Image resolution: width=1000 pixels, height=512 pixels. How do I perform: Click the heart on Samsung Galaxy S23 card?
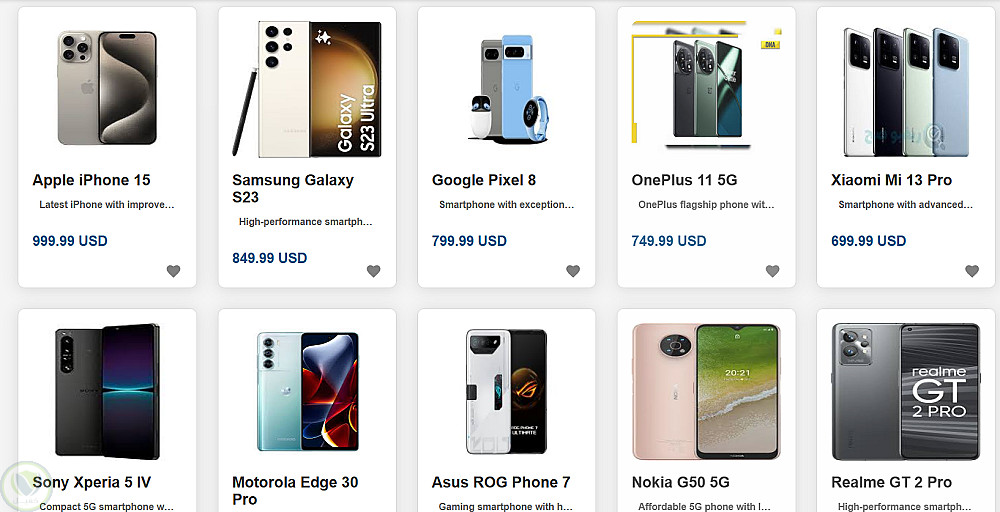373,271
